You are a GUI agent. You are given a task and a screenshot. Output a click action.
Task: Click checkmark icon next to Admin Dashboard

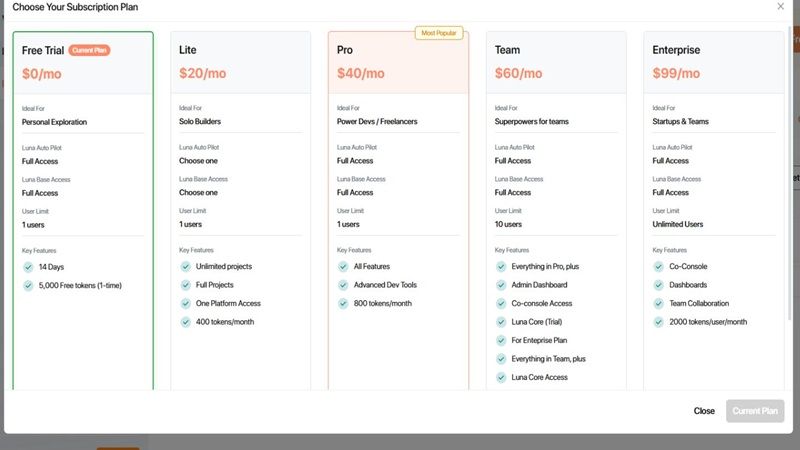501,285
